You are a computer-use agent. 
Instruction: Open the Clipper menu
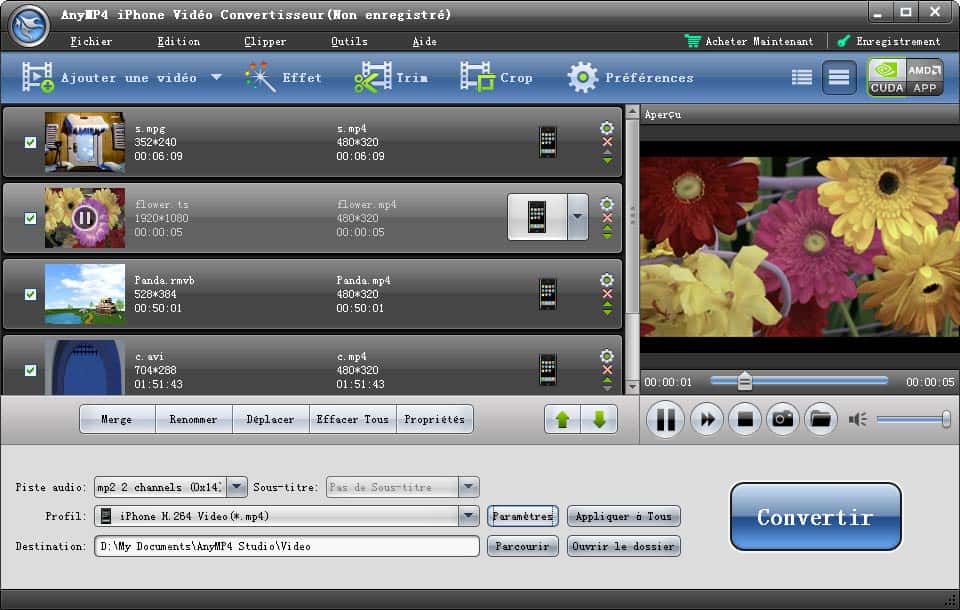265,41
